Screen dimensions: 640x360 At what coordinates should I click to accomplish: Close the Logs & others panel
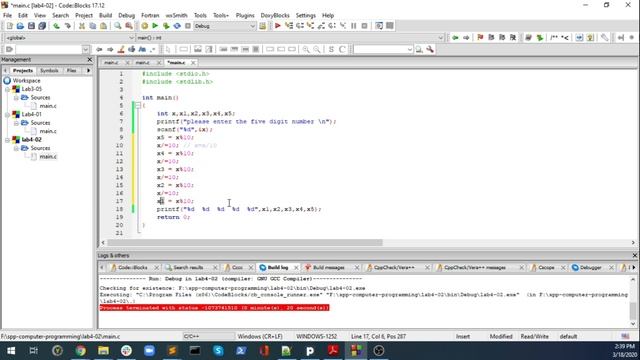pos(634,256)
